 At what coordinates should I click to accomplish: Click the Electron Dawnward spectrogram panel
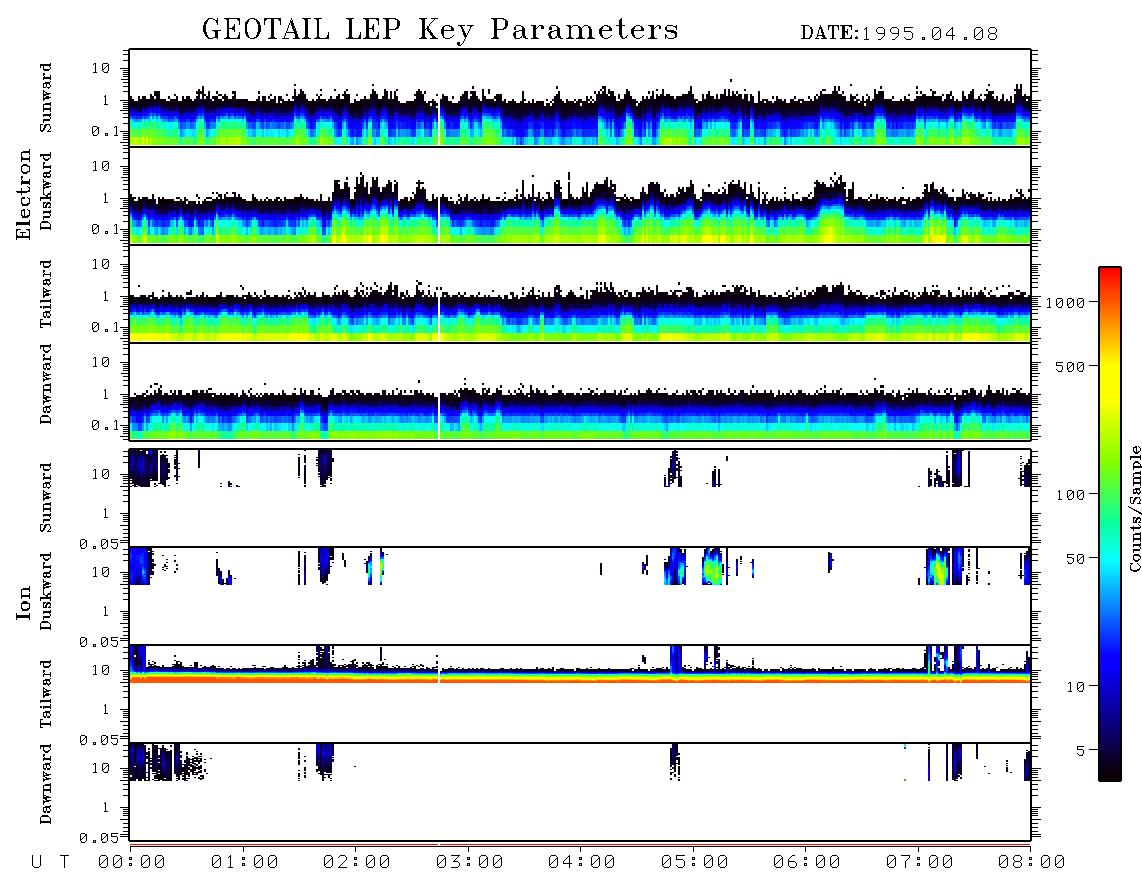pos(580,391)
